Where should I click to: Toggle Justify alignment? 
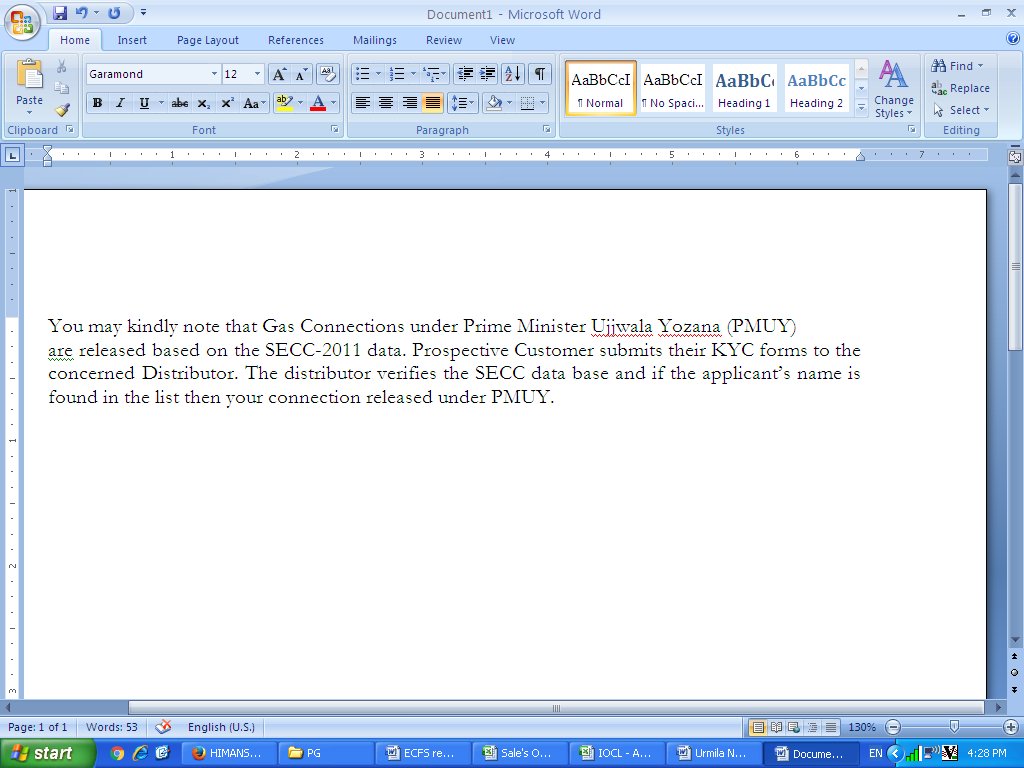(433, 103)
